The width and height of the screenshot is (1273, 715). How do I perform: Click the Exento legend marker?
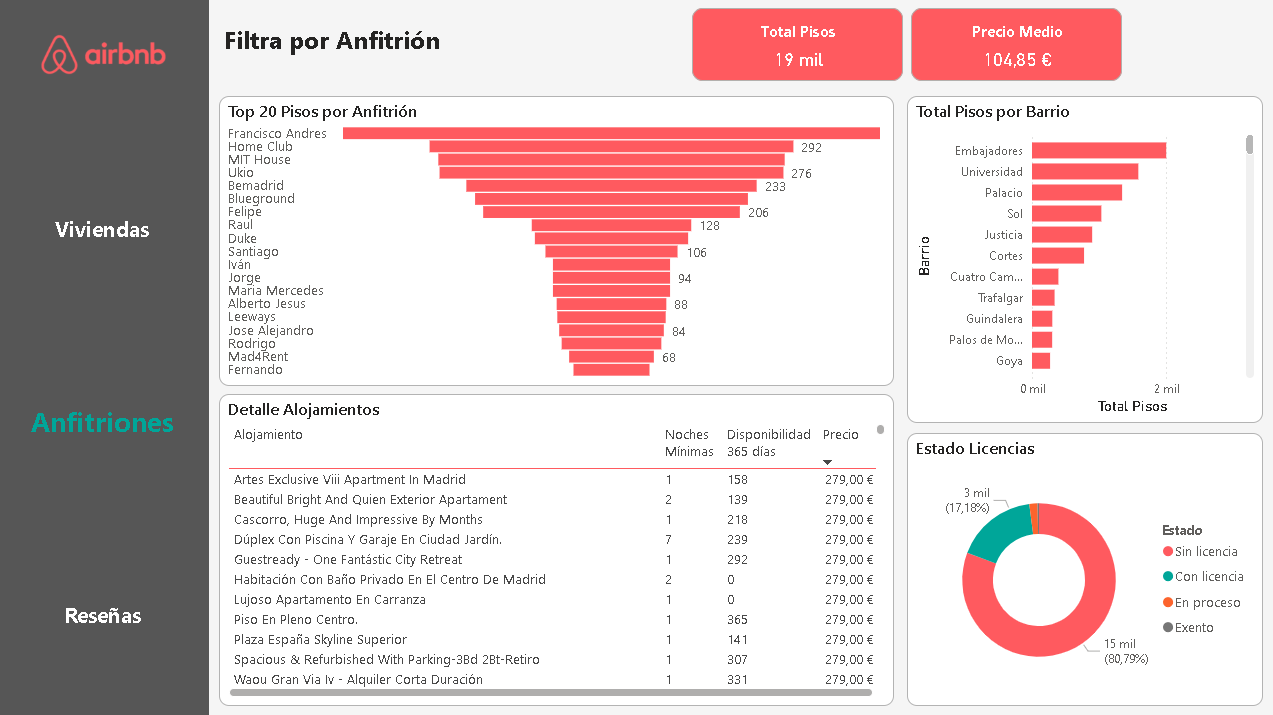point(1168,628)
